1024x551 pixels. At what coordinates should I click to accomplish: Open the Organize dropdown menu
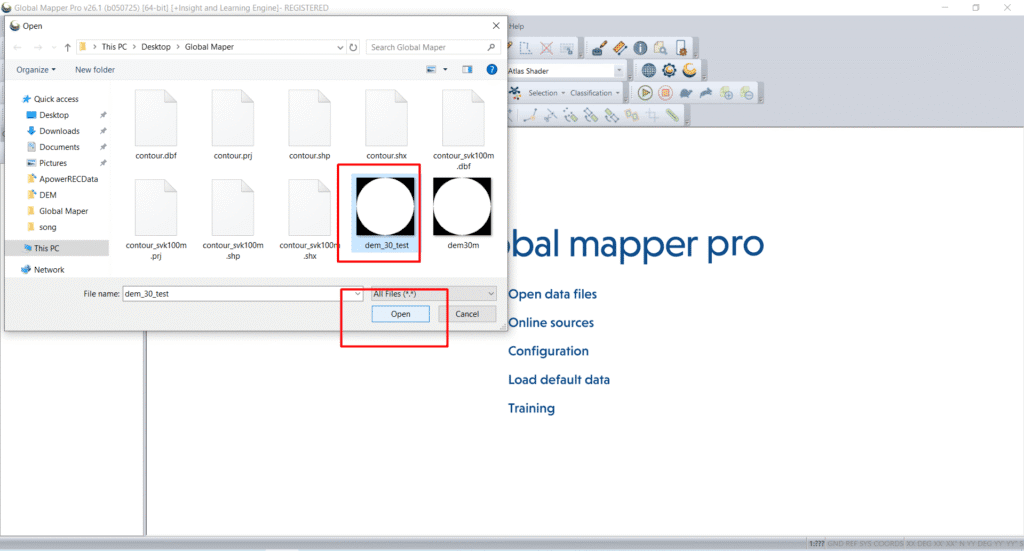point(36,70)
